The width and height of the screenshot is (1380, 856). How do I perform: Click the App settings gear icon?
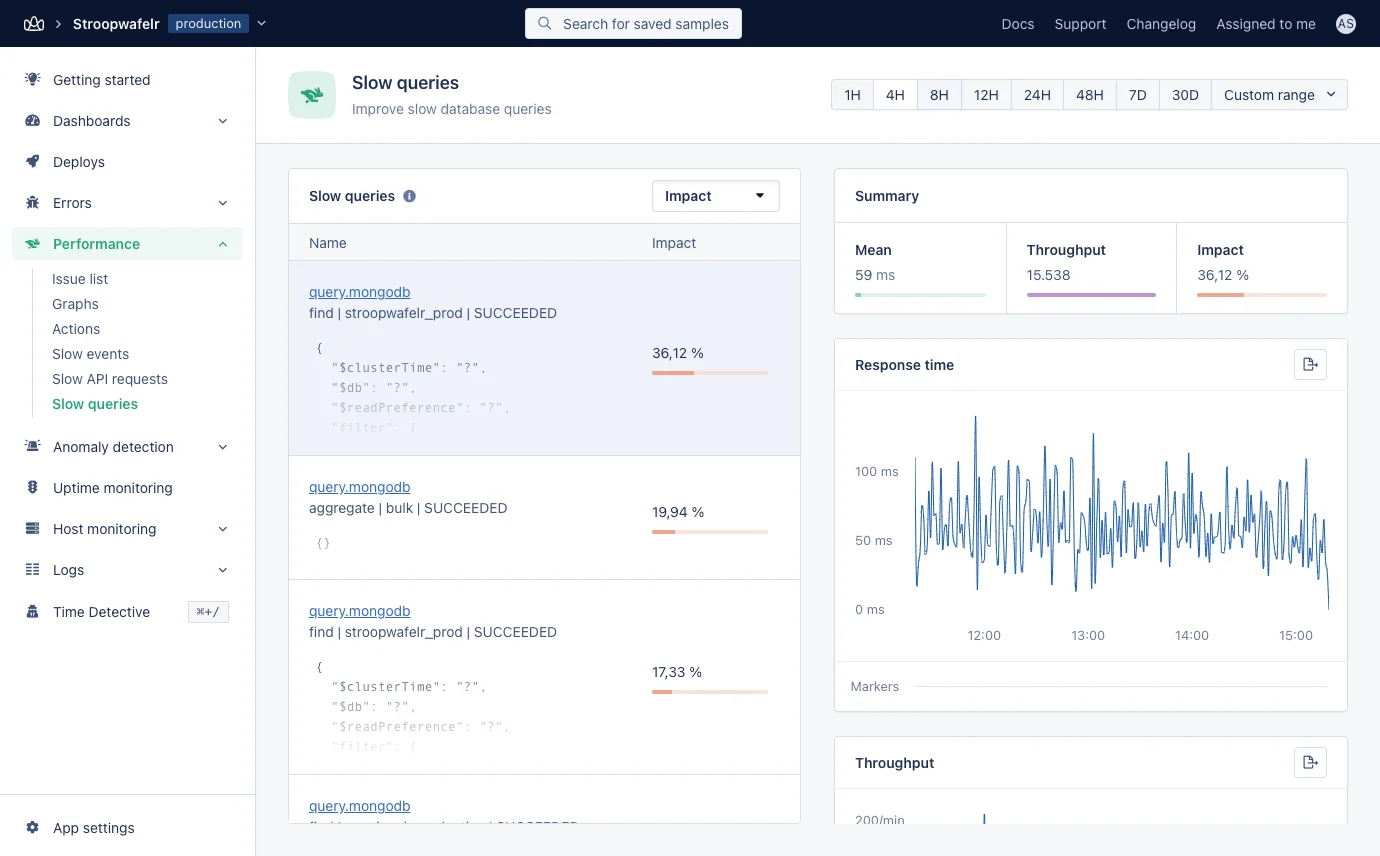point(33,828)
